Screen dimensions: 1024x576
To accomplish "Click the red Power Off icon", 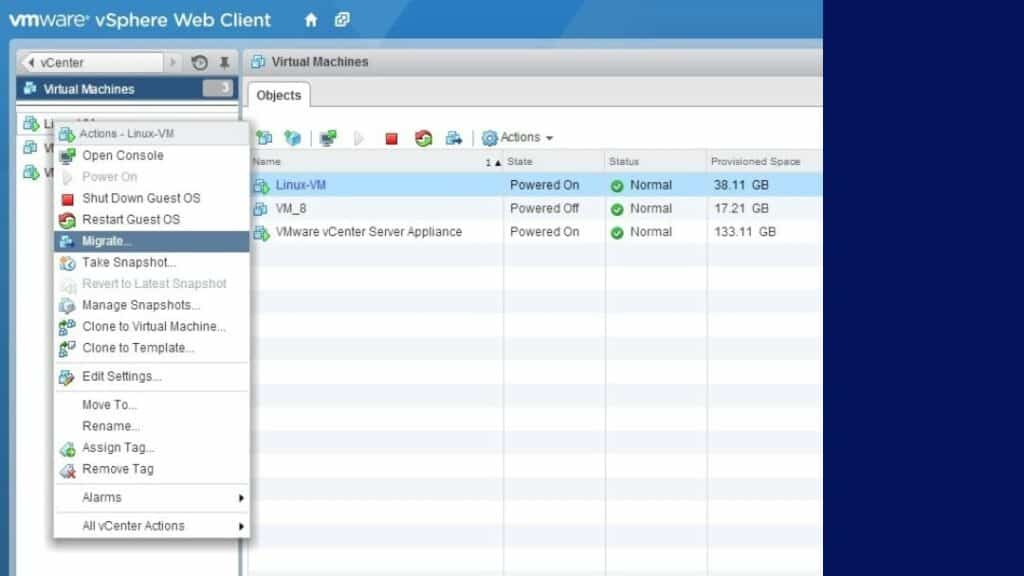I will [392, 137].
